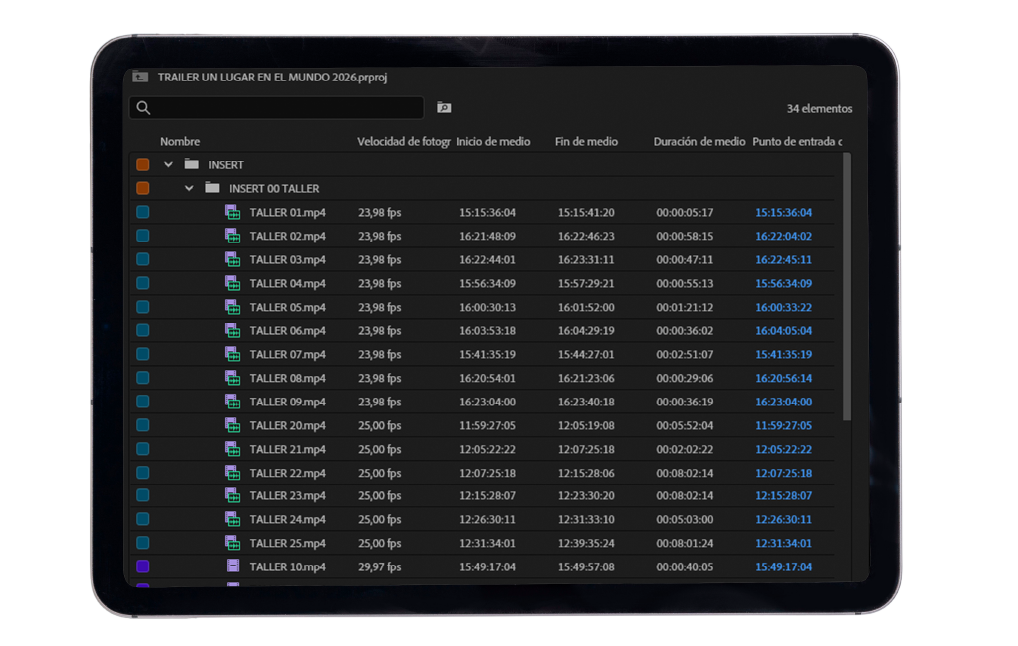Click the TALLER 10.mp4 clip icon

(232, 567)
